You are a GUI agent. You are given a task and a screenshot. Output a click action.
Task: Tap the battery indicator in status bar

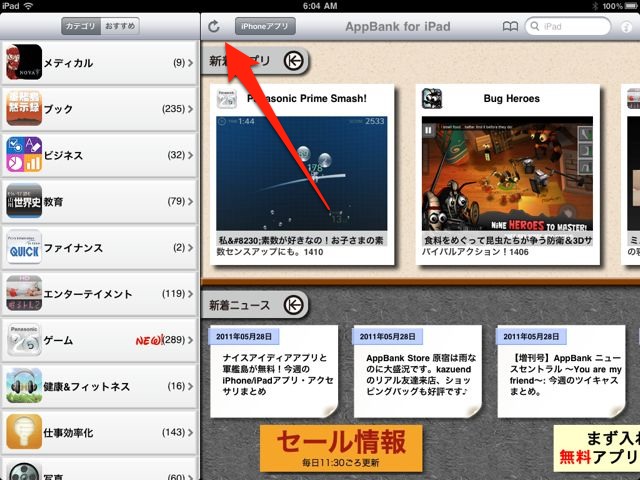[631, 6]
